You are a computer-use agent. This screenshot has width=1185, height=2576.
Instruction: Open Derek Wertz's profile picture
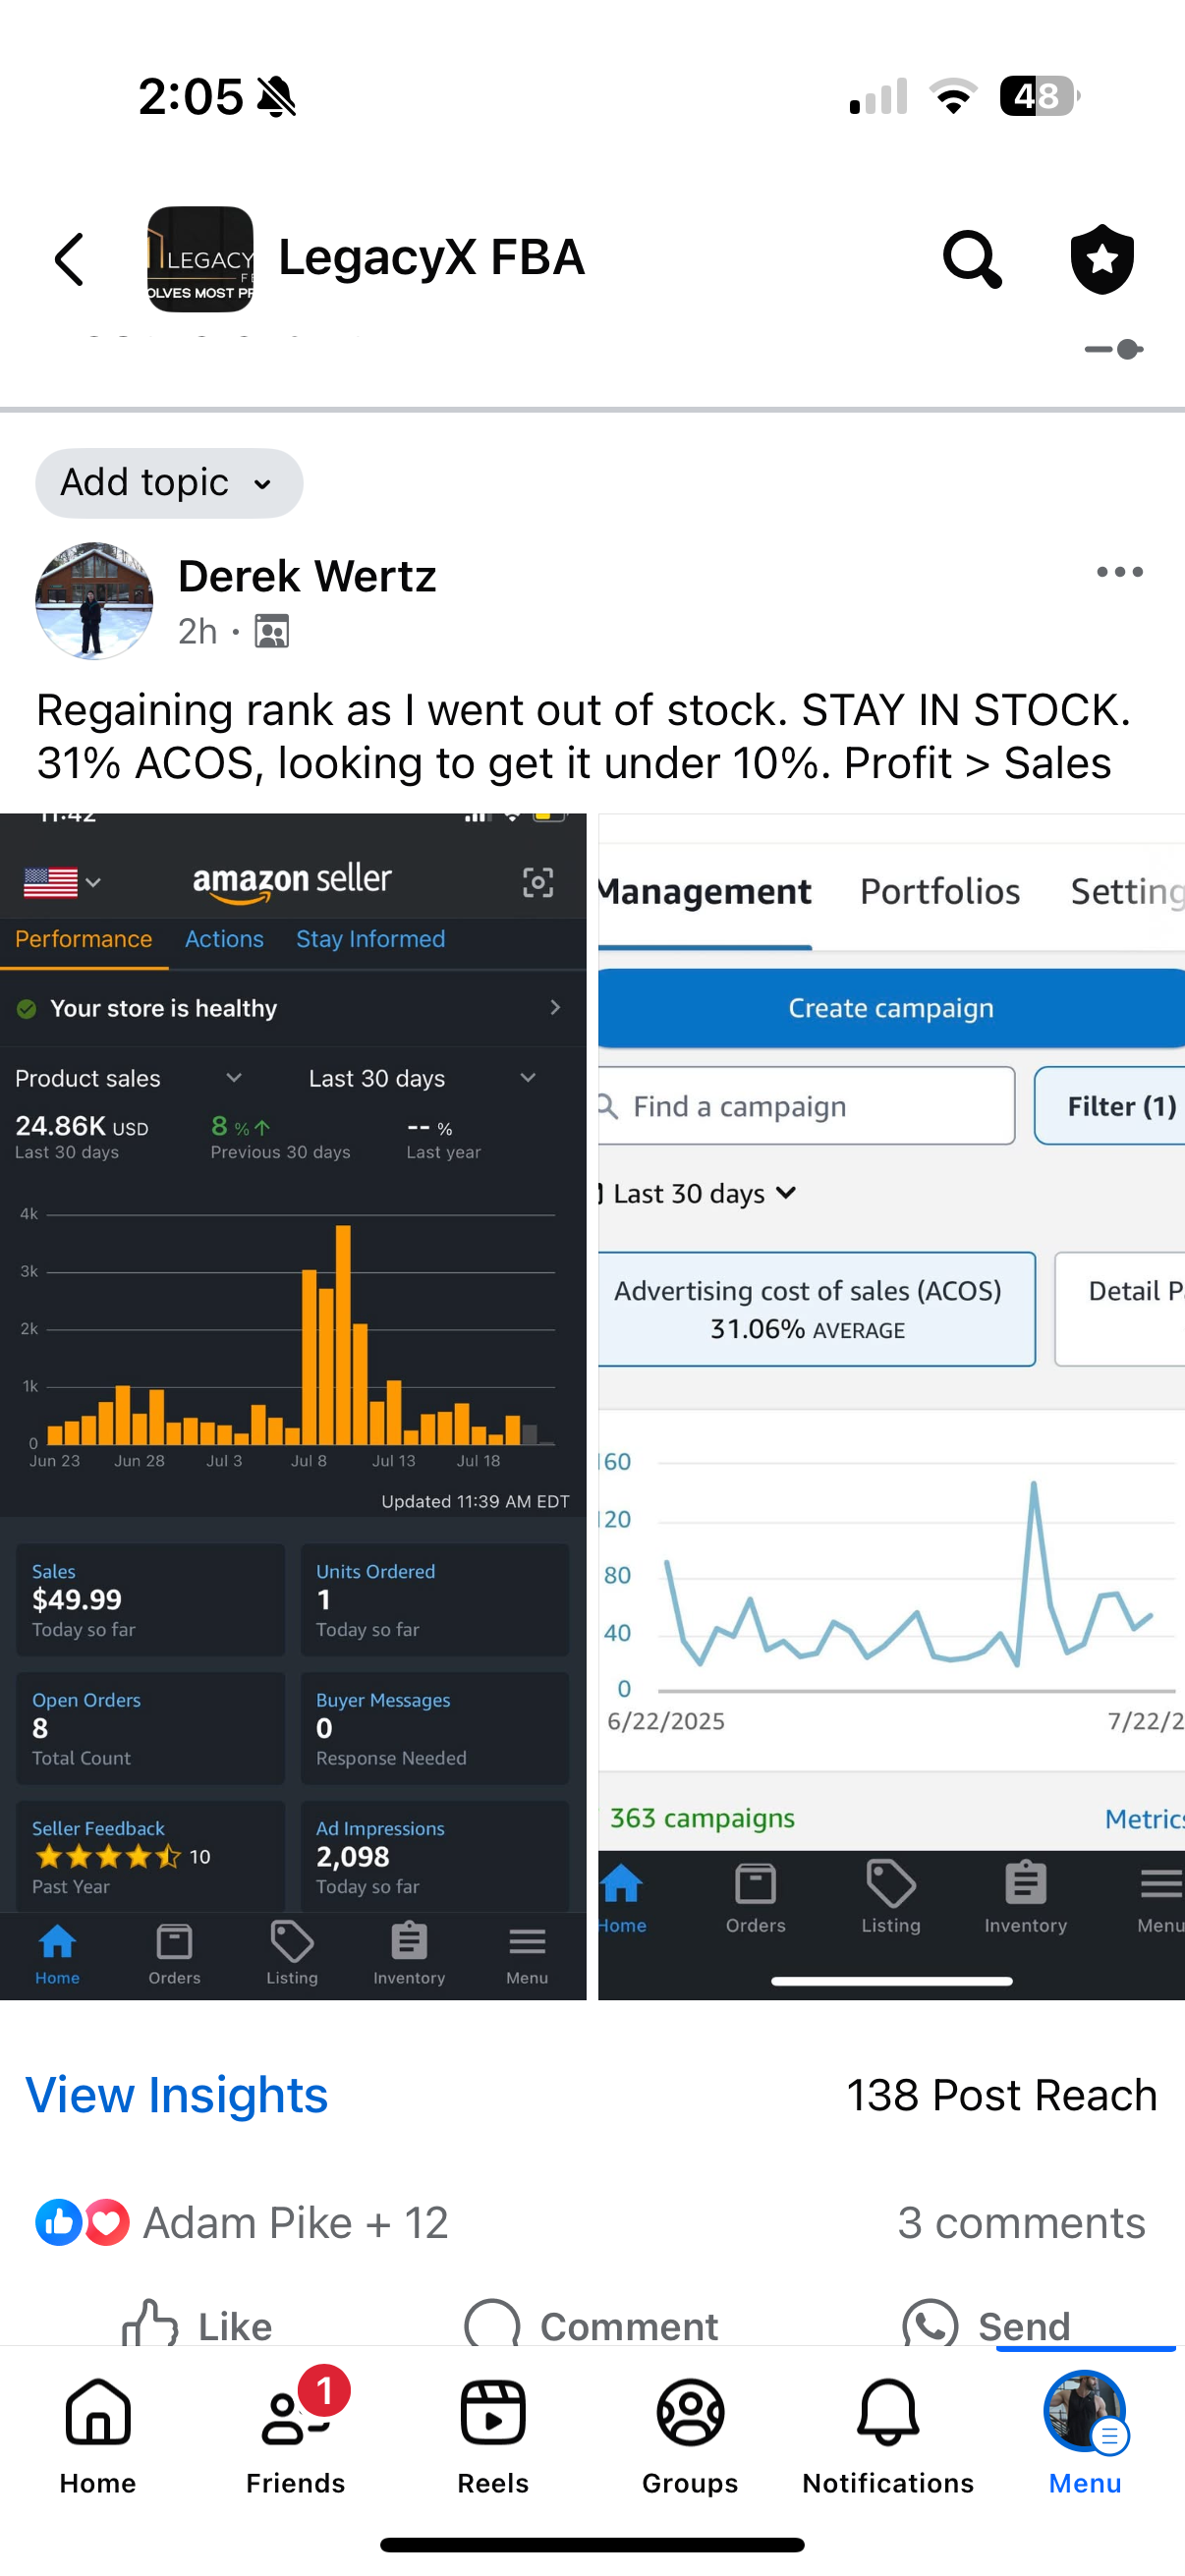[x=94, y=601]
